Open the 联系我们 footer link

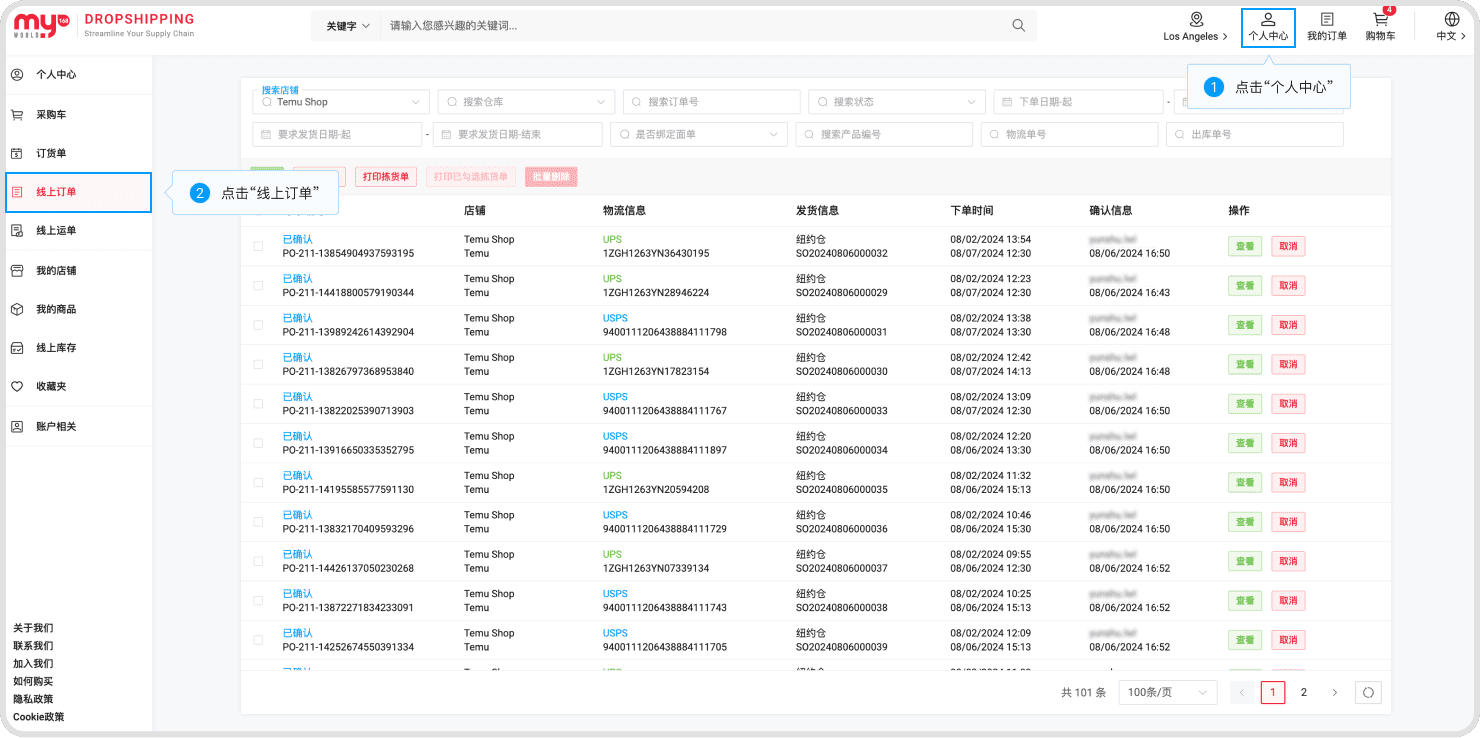point(33,646)
